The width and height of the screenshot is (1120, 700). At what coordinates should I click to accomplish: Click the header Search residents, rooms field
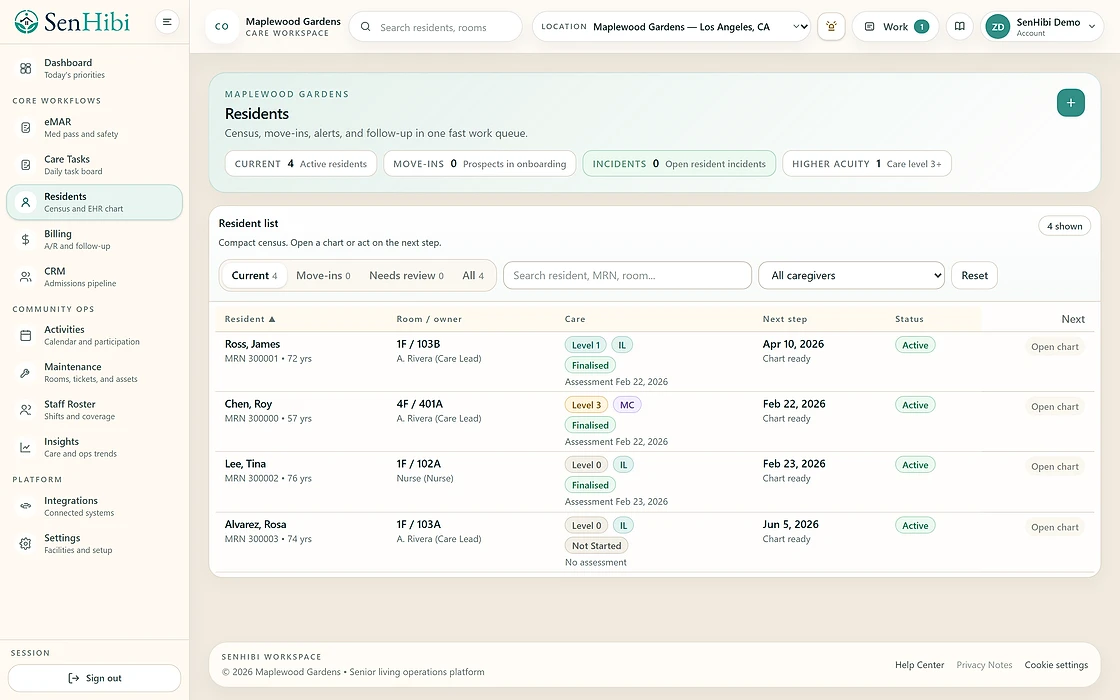tap(436, 26)
